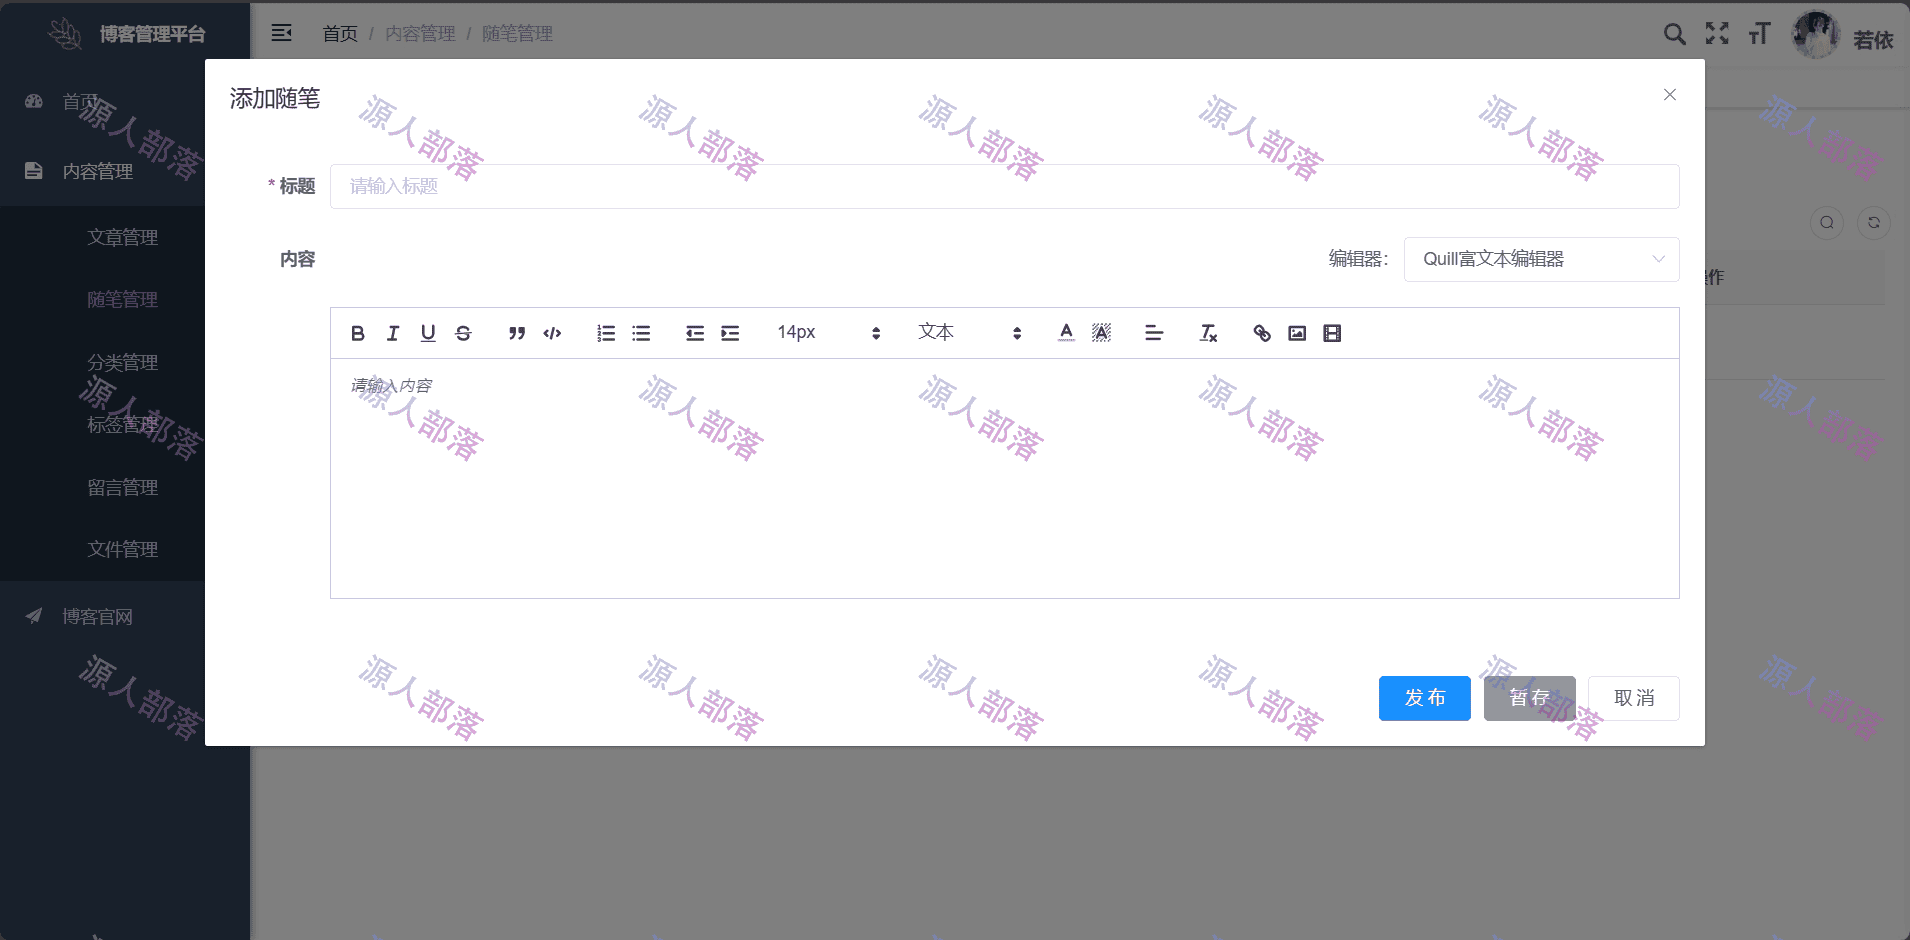Toggle italic formatting in editor toolbar

click(393, 333)
